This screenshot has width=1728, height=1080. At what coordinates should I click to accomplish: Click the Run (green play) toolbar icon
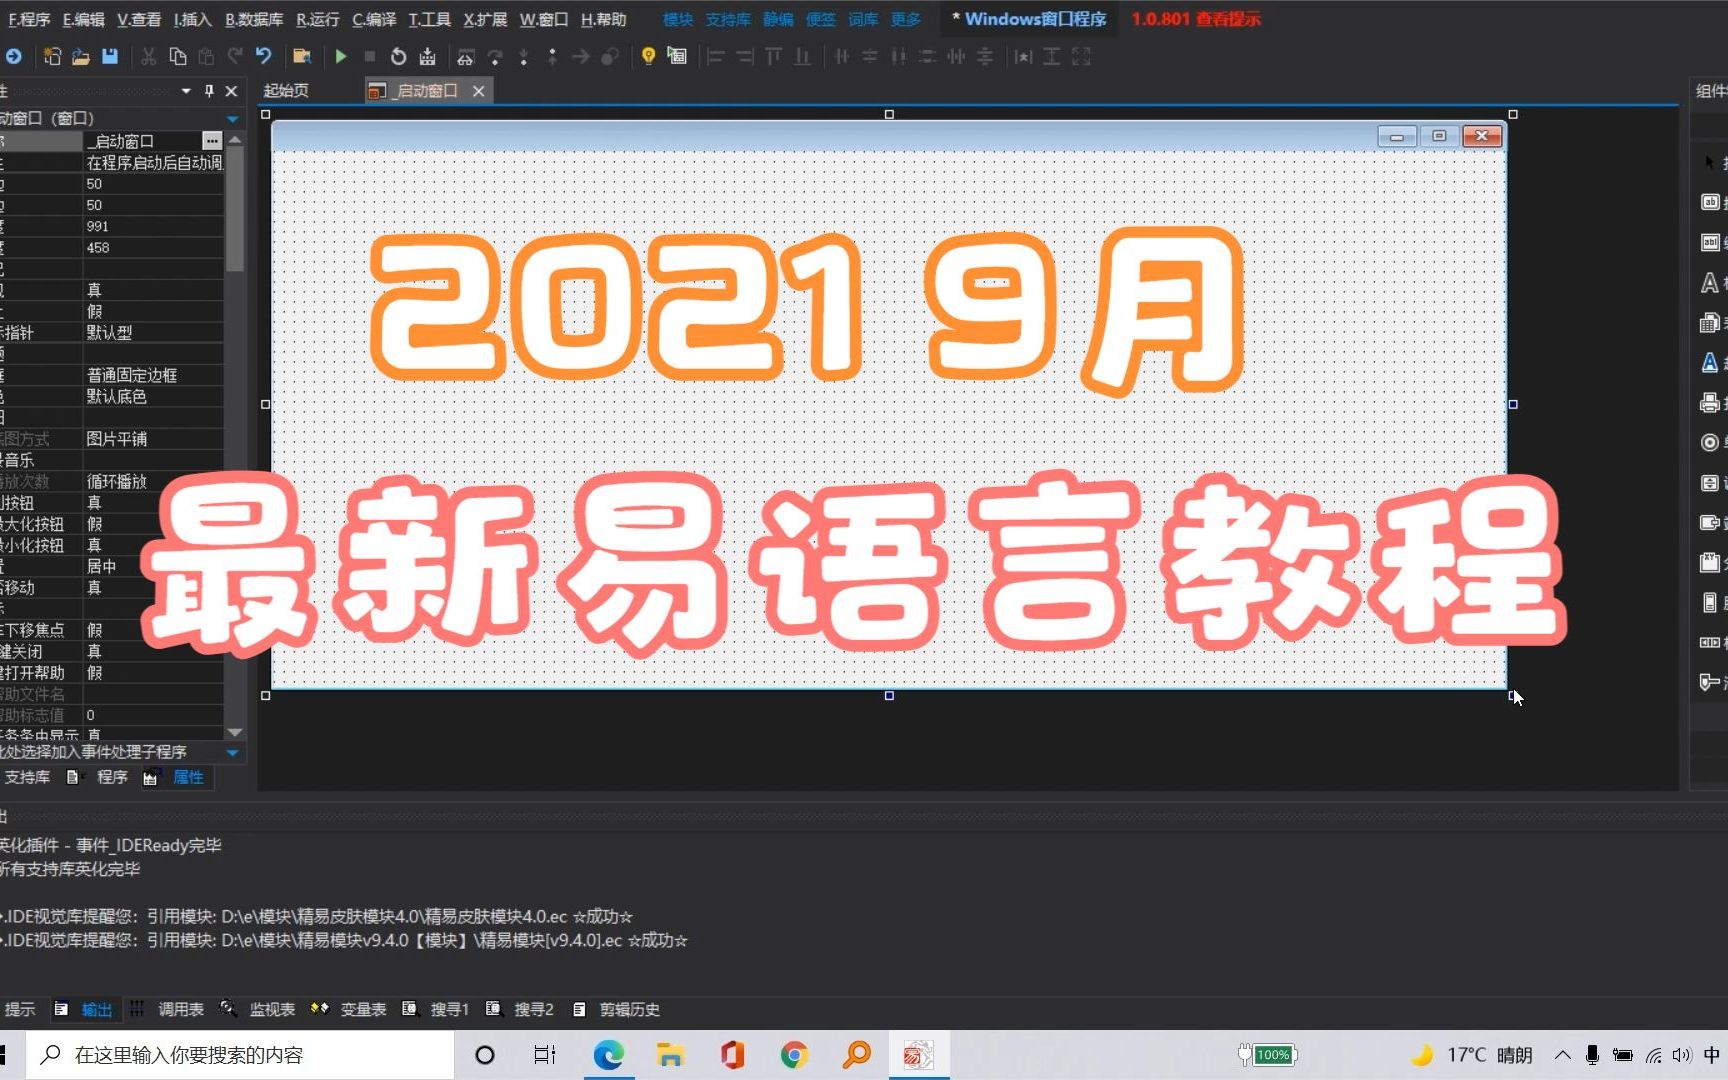341,57
